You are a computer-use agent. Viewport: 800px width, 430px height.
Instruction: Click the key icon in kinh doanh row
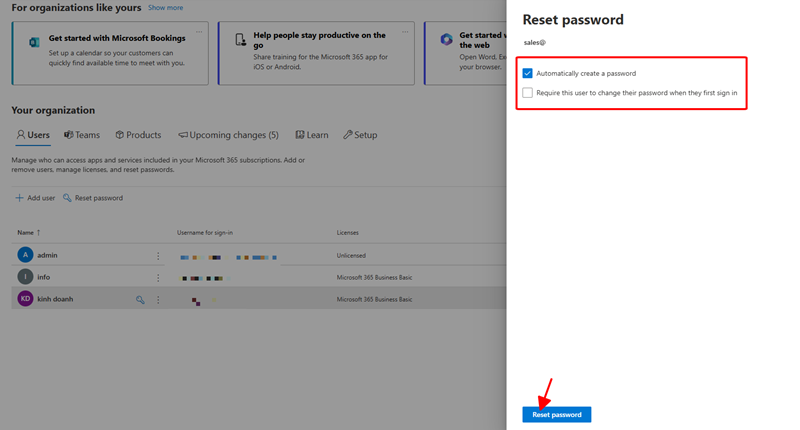140,299
